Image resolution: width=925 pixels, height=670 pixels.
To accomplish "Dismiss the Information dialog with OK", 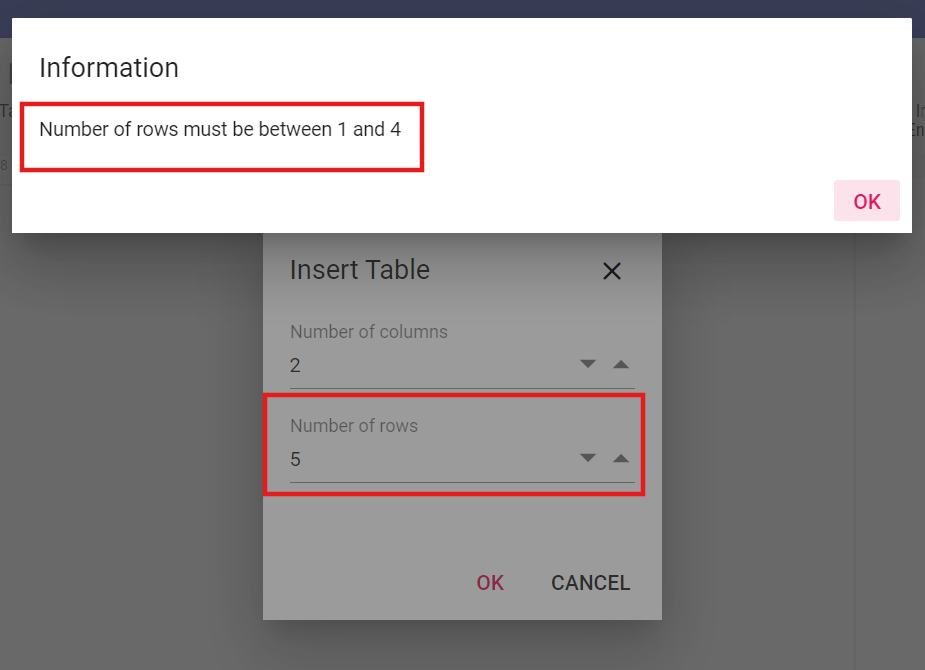I will (866, 201).
